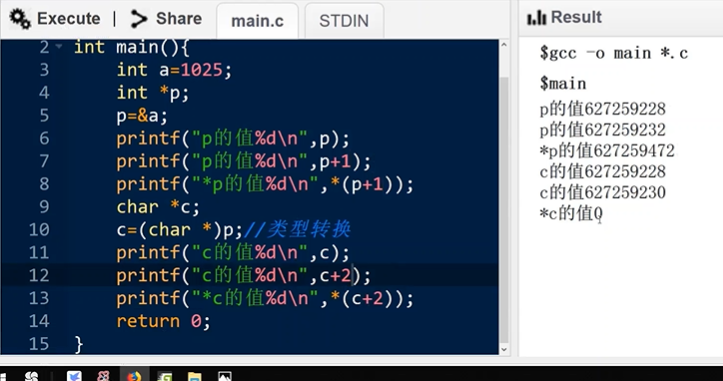This screenshot has width=723, height=381.
Task: Click the printf line ending with ",c+2);"
Action: [243, 275]
